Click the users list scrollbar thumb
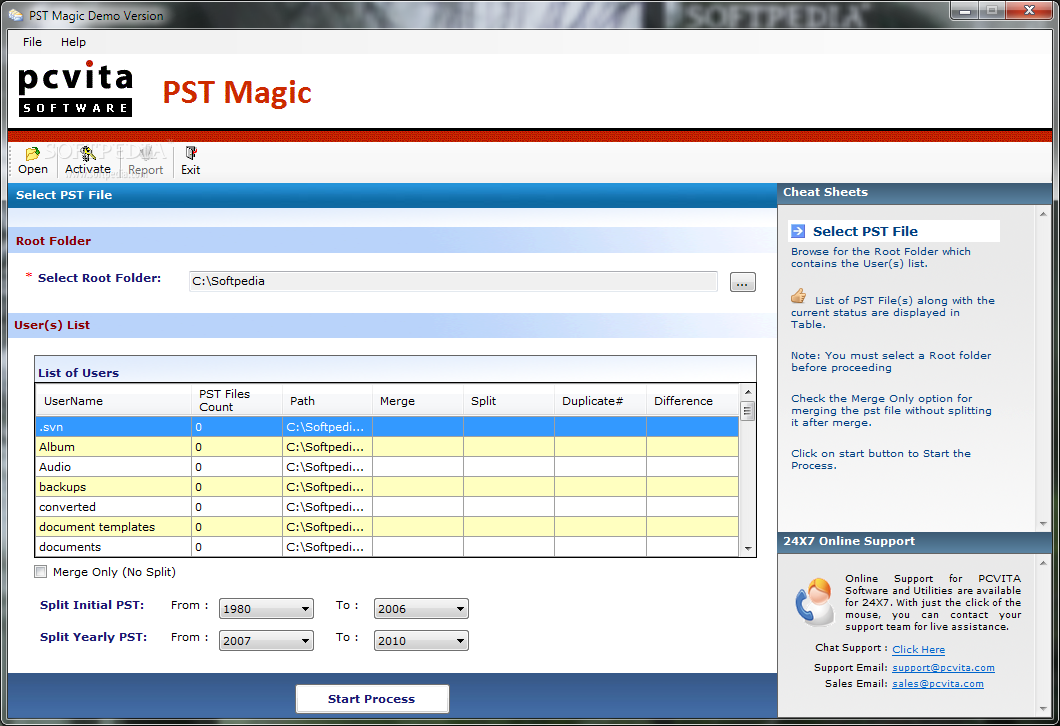Image resolution: width=1060 pixels, height=726 pixels. click(x=747, y=410)
